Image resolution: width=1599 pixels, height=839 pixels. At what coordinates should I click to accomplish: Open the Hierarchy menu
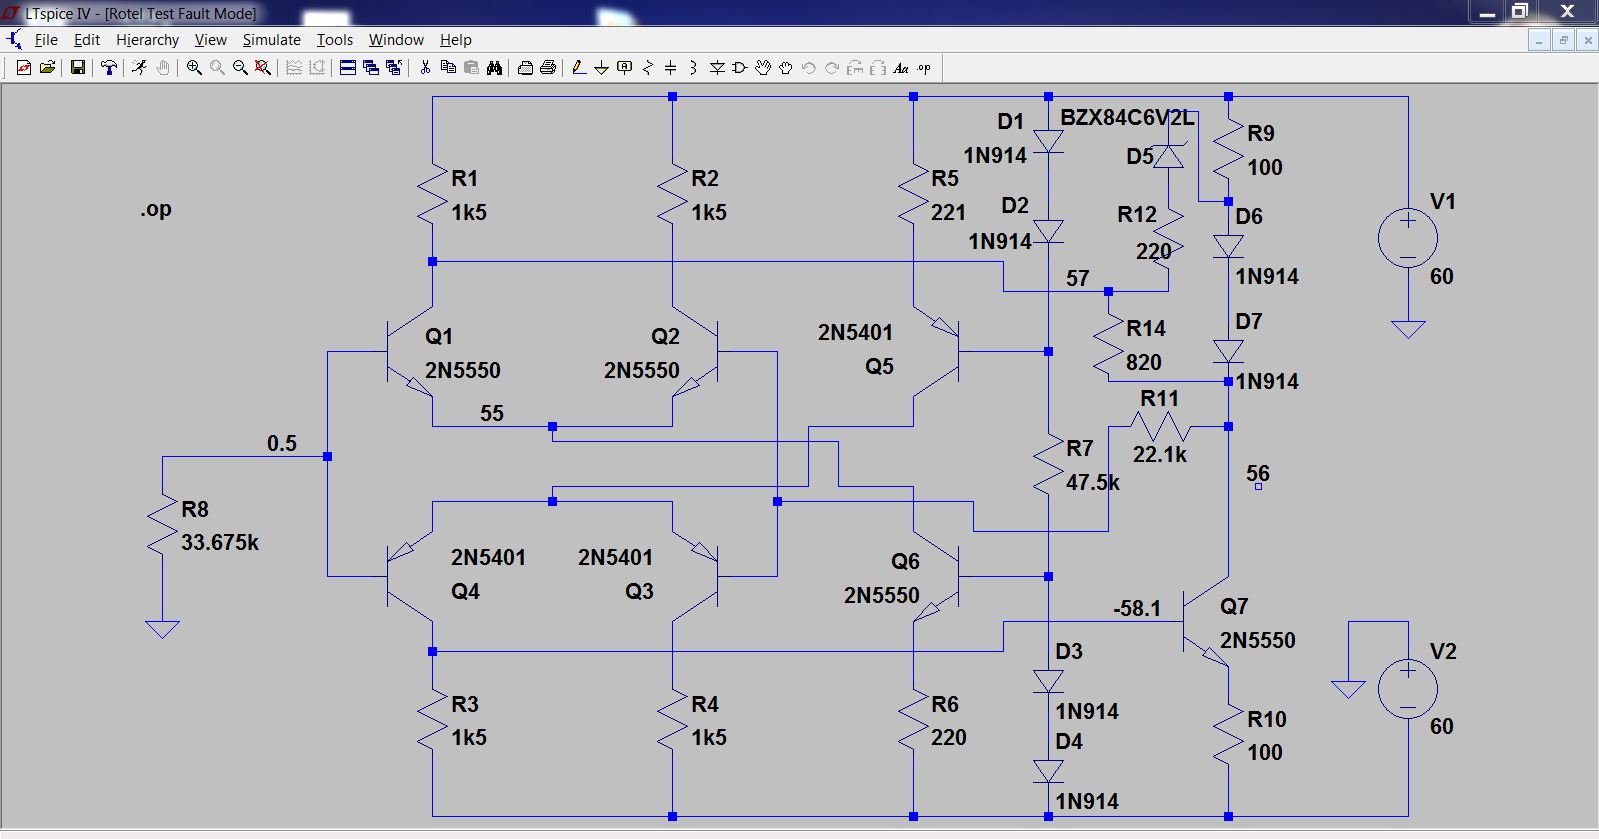pos(148,40)
